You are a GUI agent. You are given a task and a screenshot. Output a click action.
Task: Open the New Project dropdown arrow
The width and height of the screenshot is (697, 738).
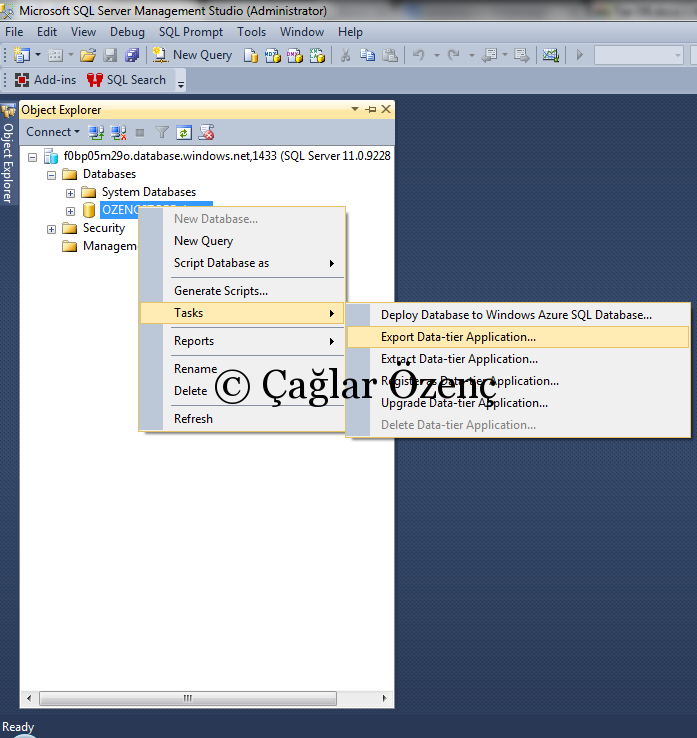pos(38,55)
